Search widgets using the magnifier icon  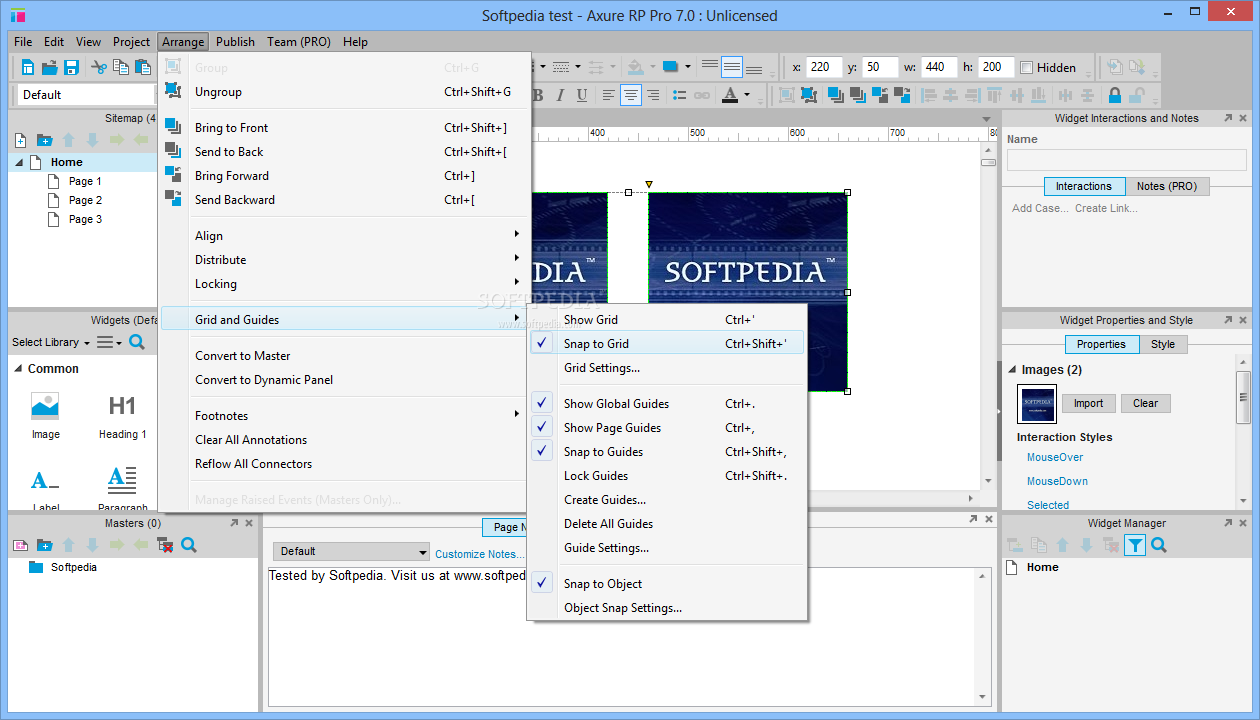coord(137,342)
